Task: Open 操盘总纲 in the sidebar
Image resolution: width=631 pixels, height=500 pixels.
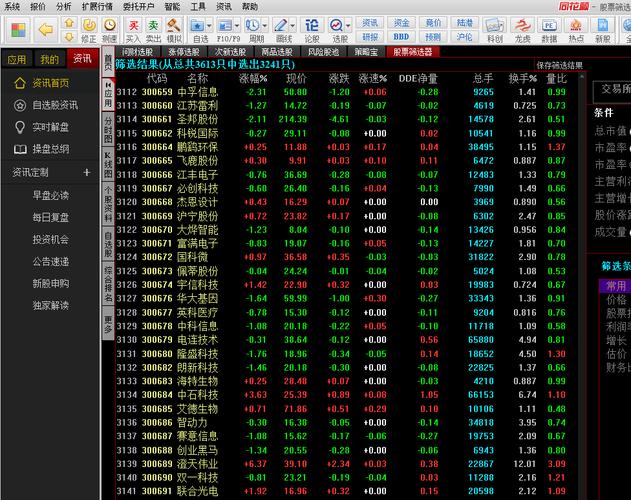Action: coord(50,149)
